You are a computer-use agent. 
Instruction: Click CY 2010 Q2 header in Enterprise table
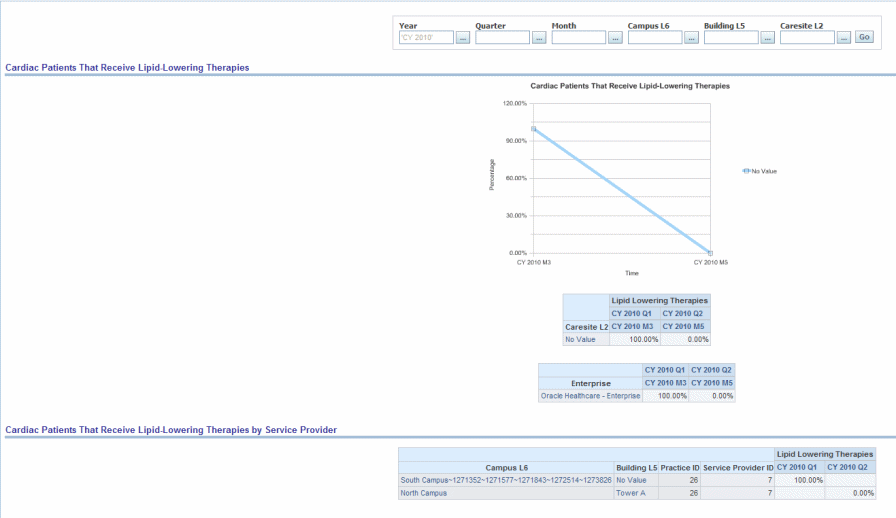[x=711, y=370]
